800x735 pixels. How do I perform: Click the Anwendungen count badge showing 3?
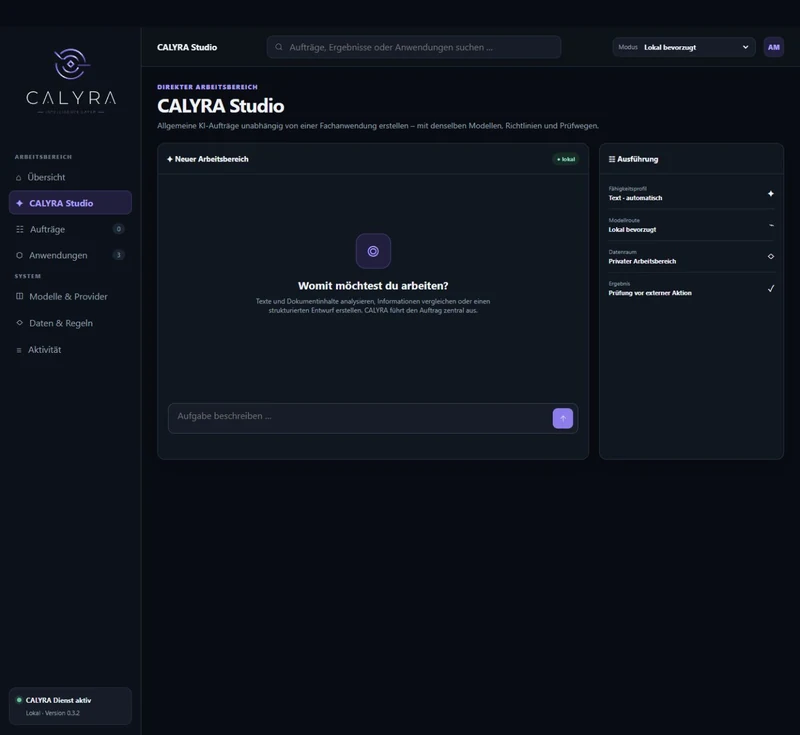118,255
